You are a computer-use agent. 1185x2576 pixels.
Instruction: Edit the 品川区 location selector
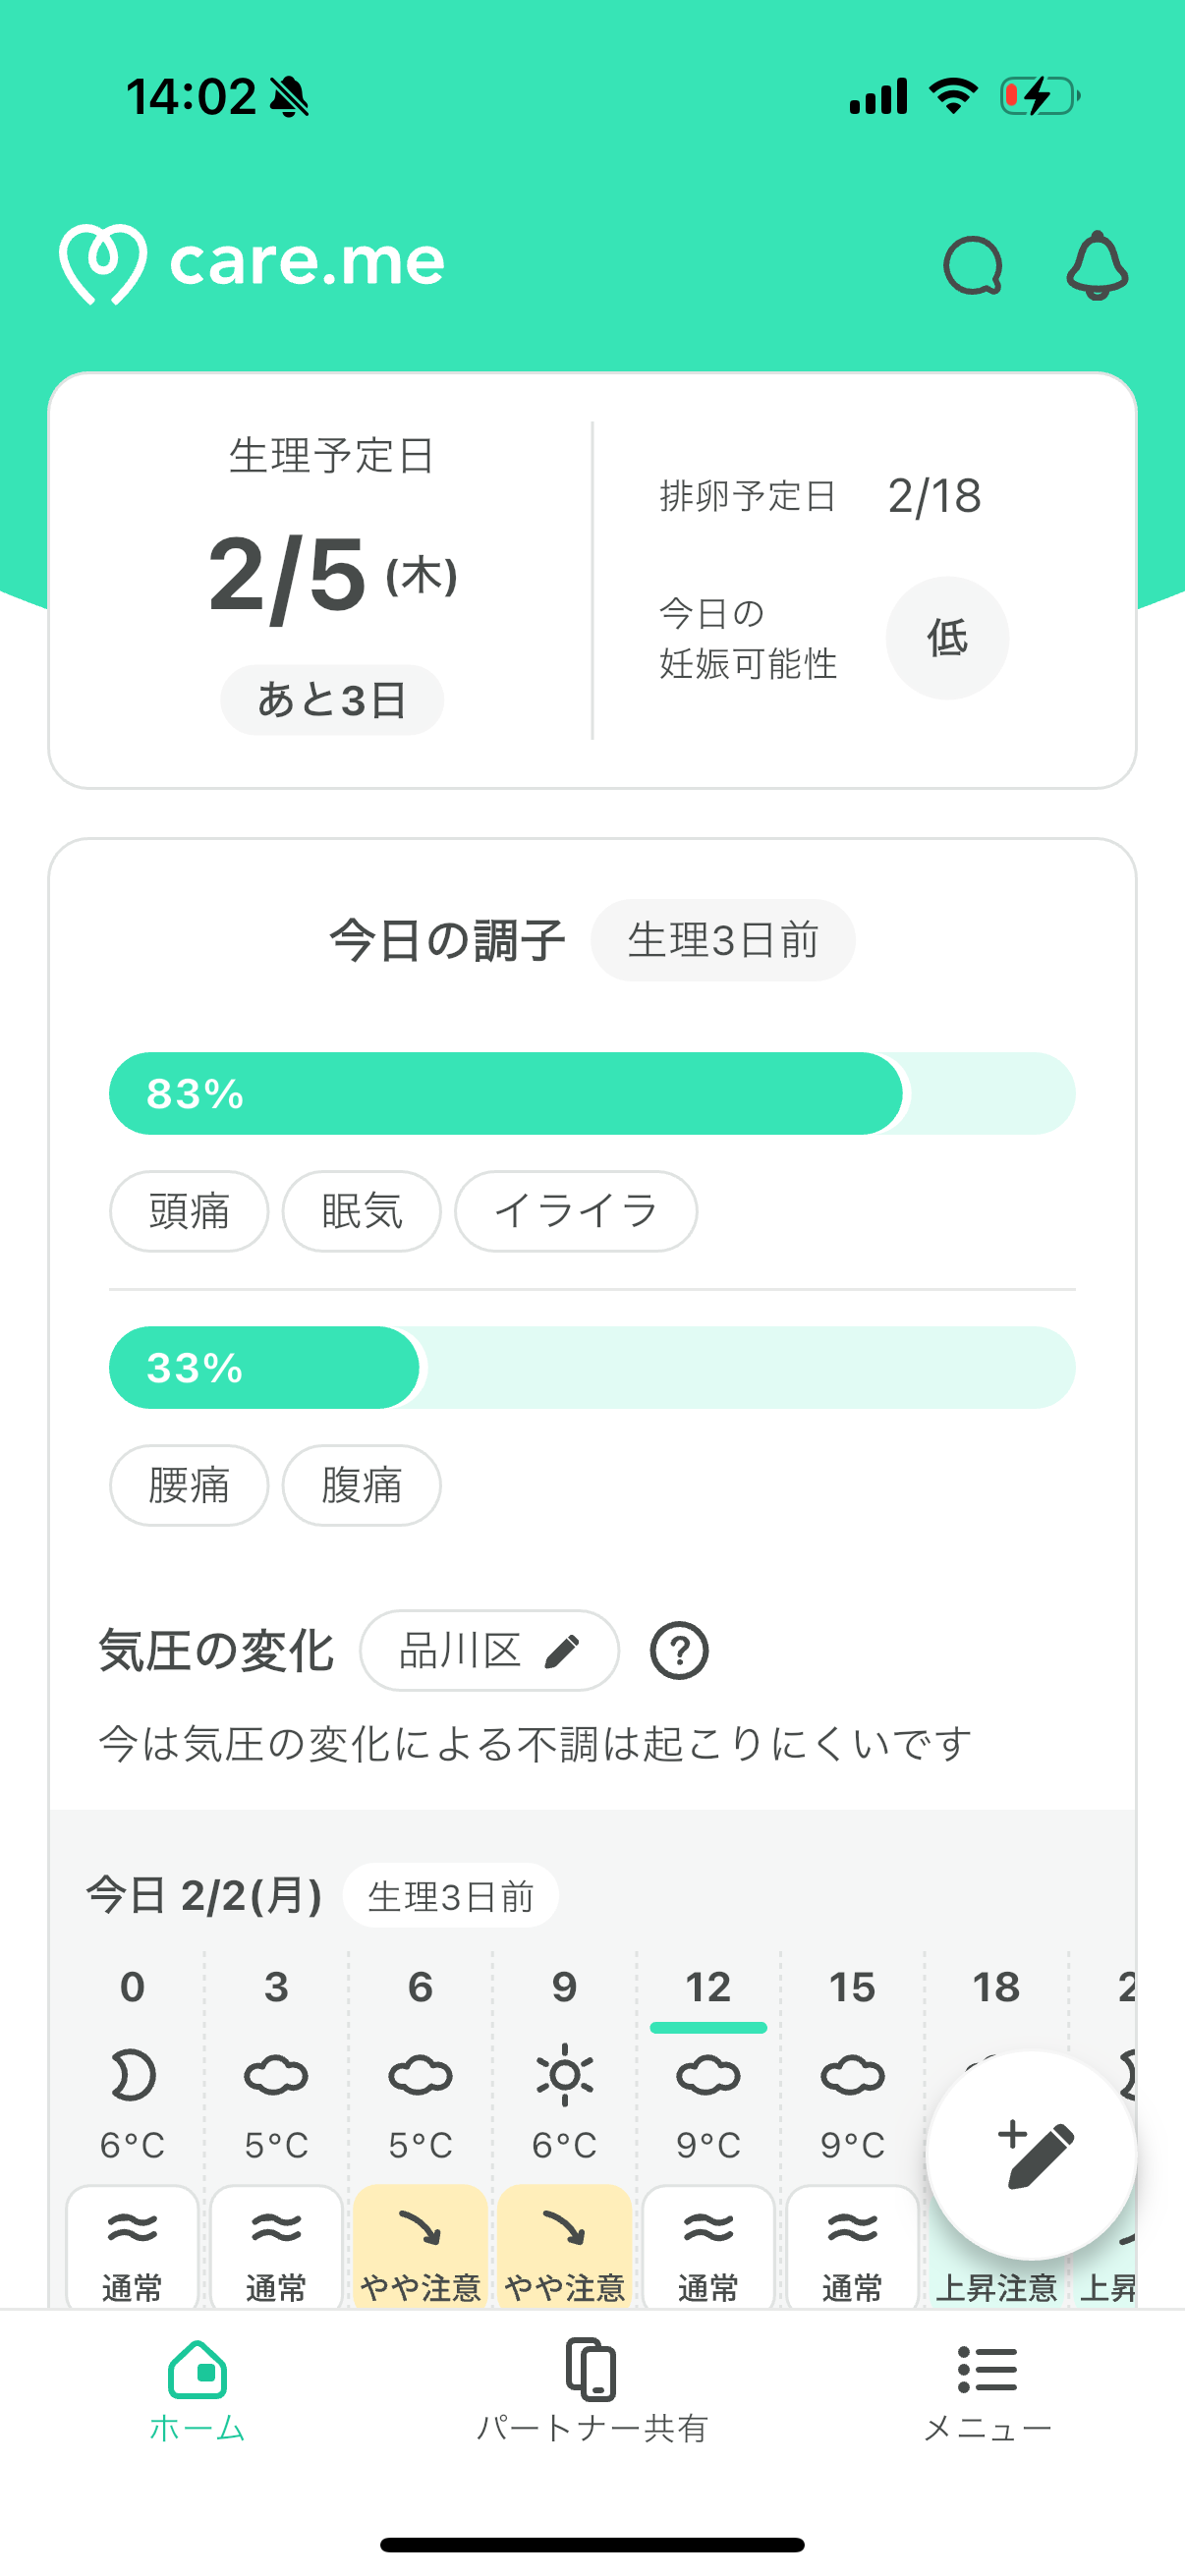(489, 1650)
